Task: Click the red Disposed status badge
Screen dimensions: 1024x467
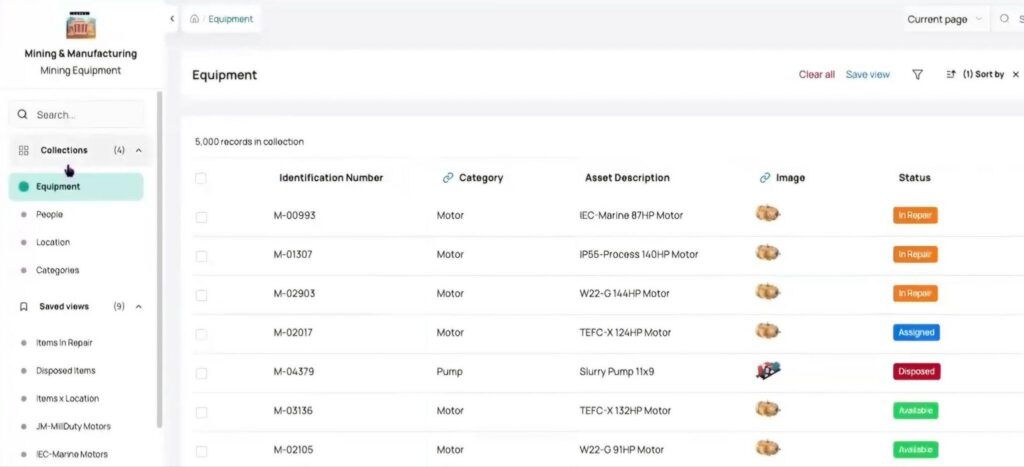Action: 916,372
